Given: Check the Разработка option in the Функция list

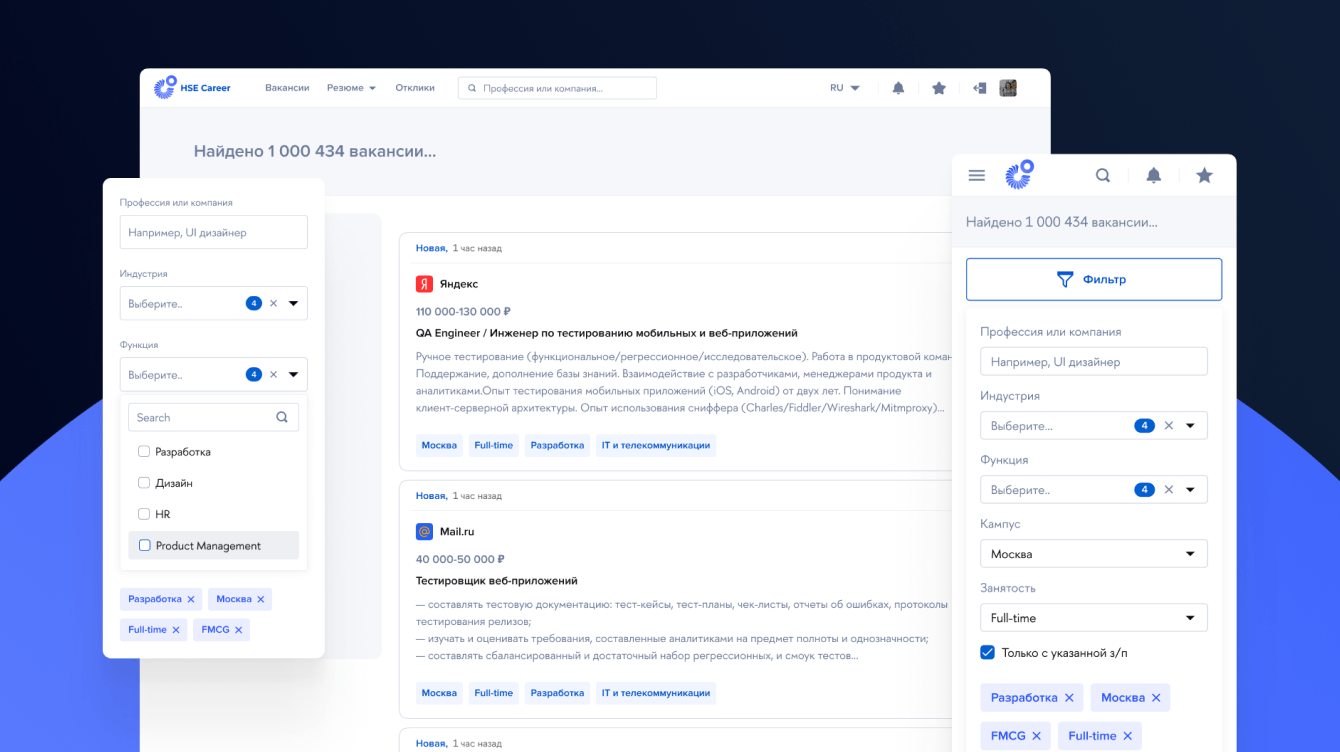Looking at the screenshot, I should pos(144,452).
